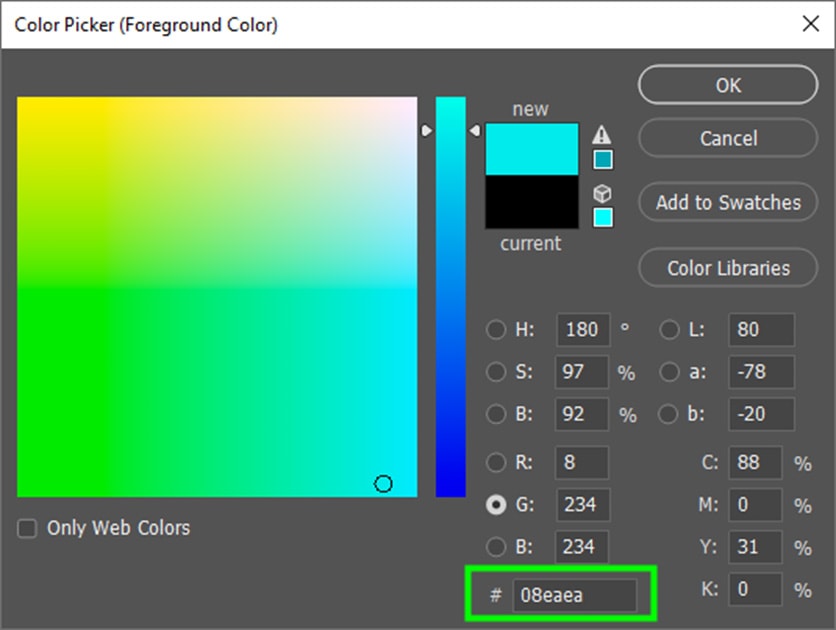
Task: Click the closest in-gamut color swatch
Action: coord(603,160)
